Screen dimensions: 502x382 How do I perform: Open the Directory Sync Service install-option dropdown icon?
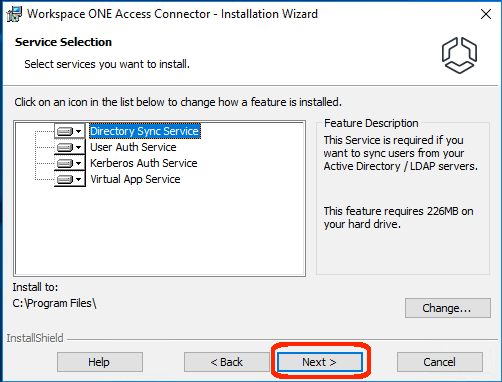70,131
